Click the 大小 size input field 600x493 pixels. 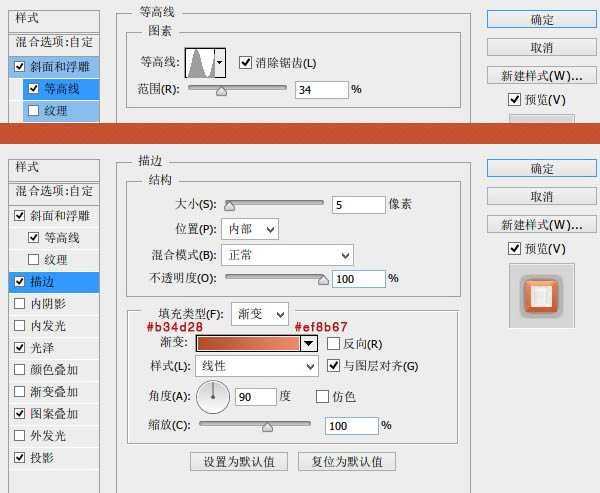(358, 204)
